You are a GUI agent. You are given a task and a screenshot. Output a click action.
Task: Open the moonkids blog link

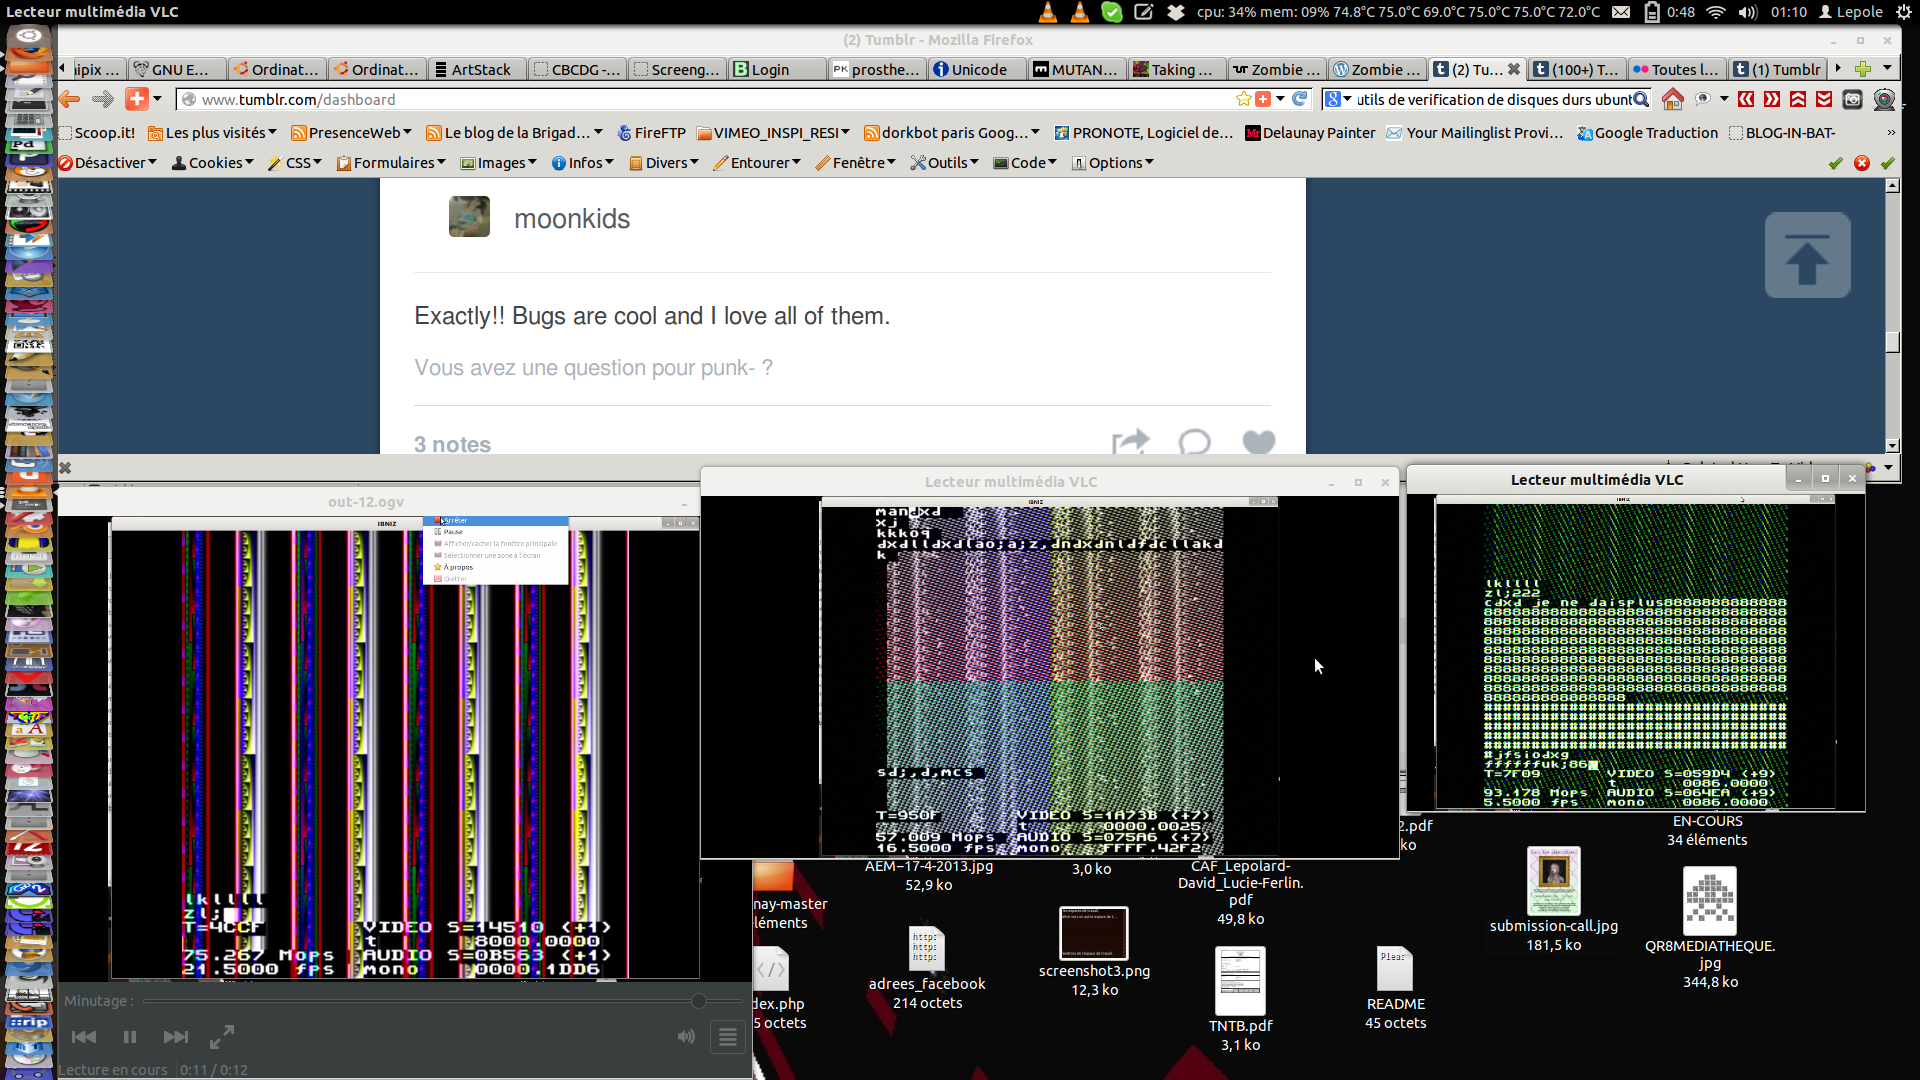tap(571, 219)
